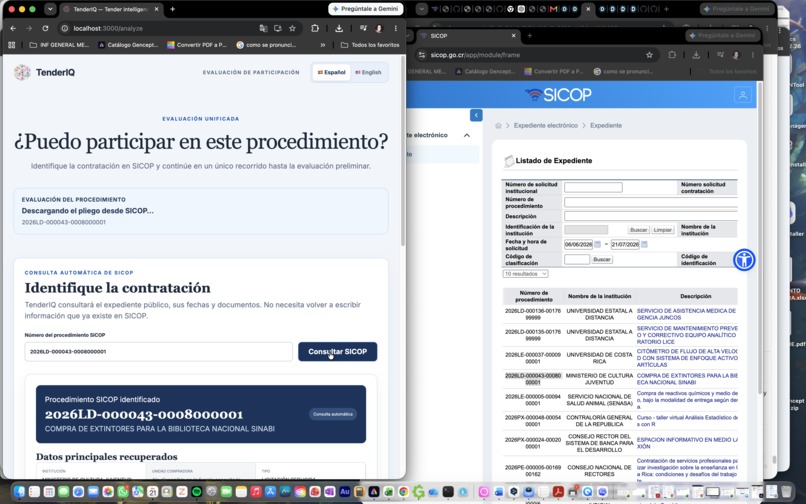Open downloads in the TenderIQ window

(339, 28)
